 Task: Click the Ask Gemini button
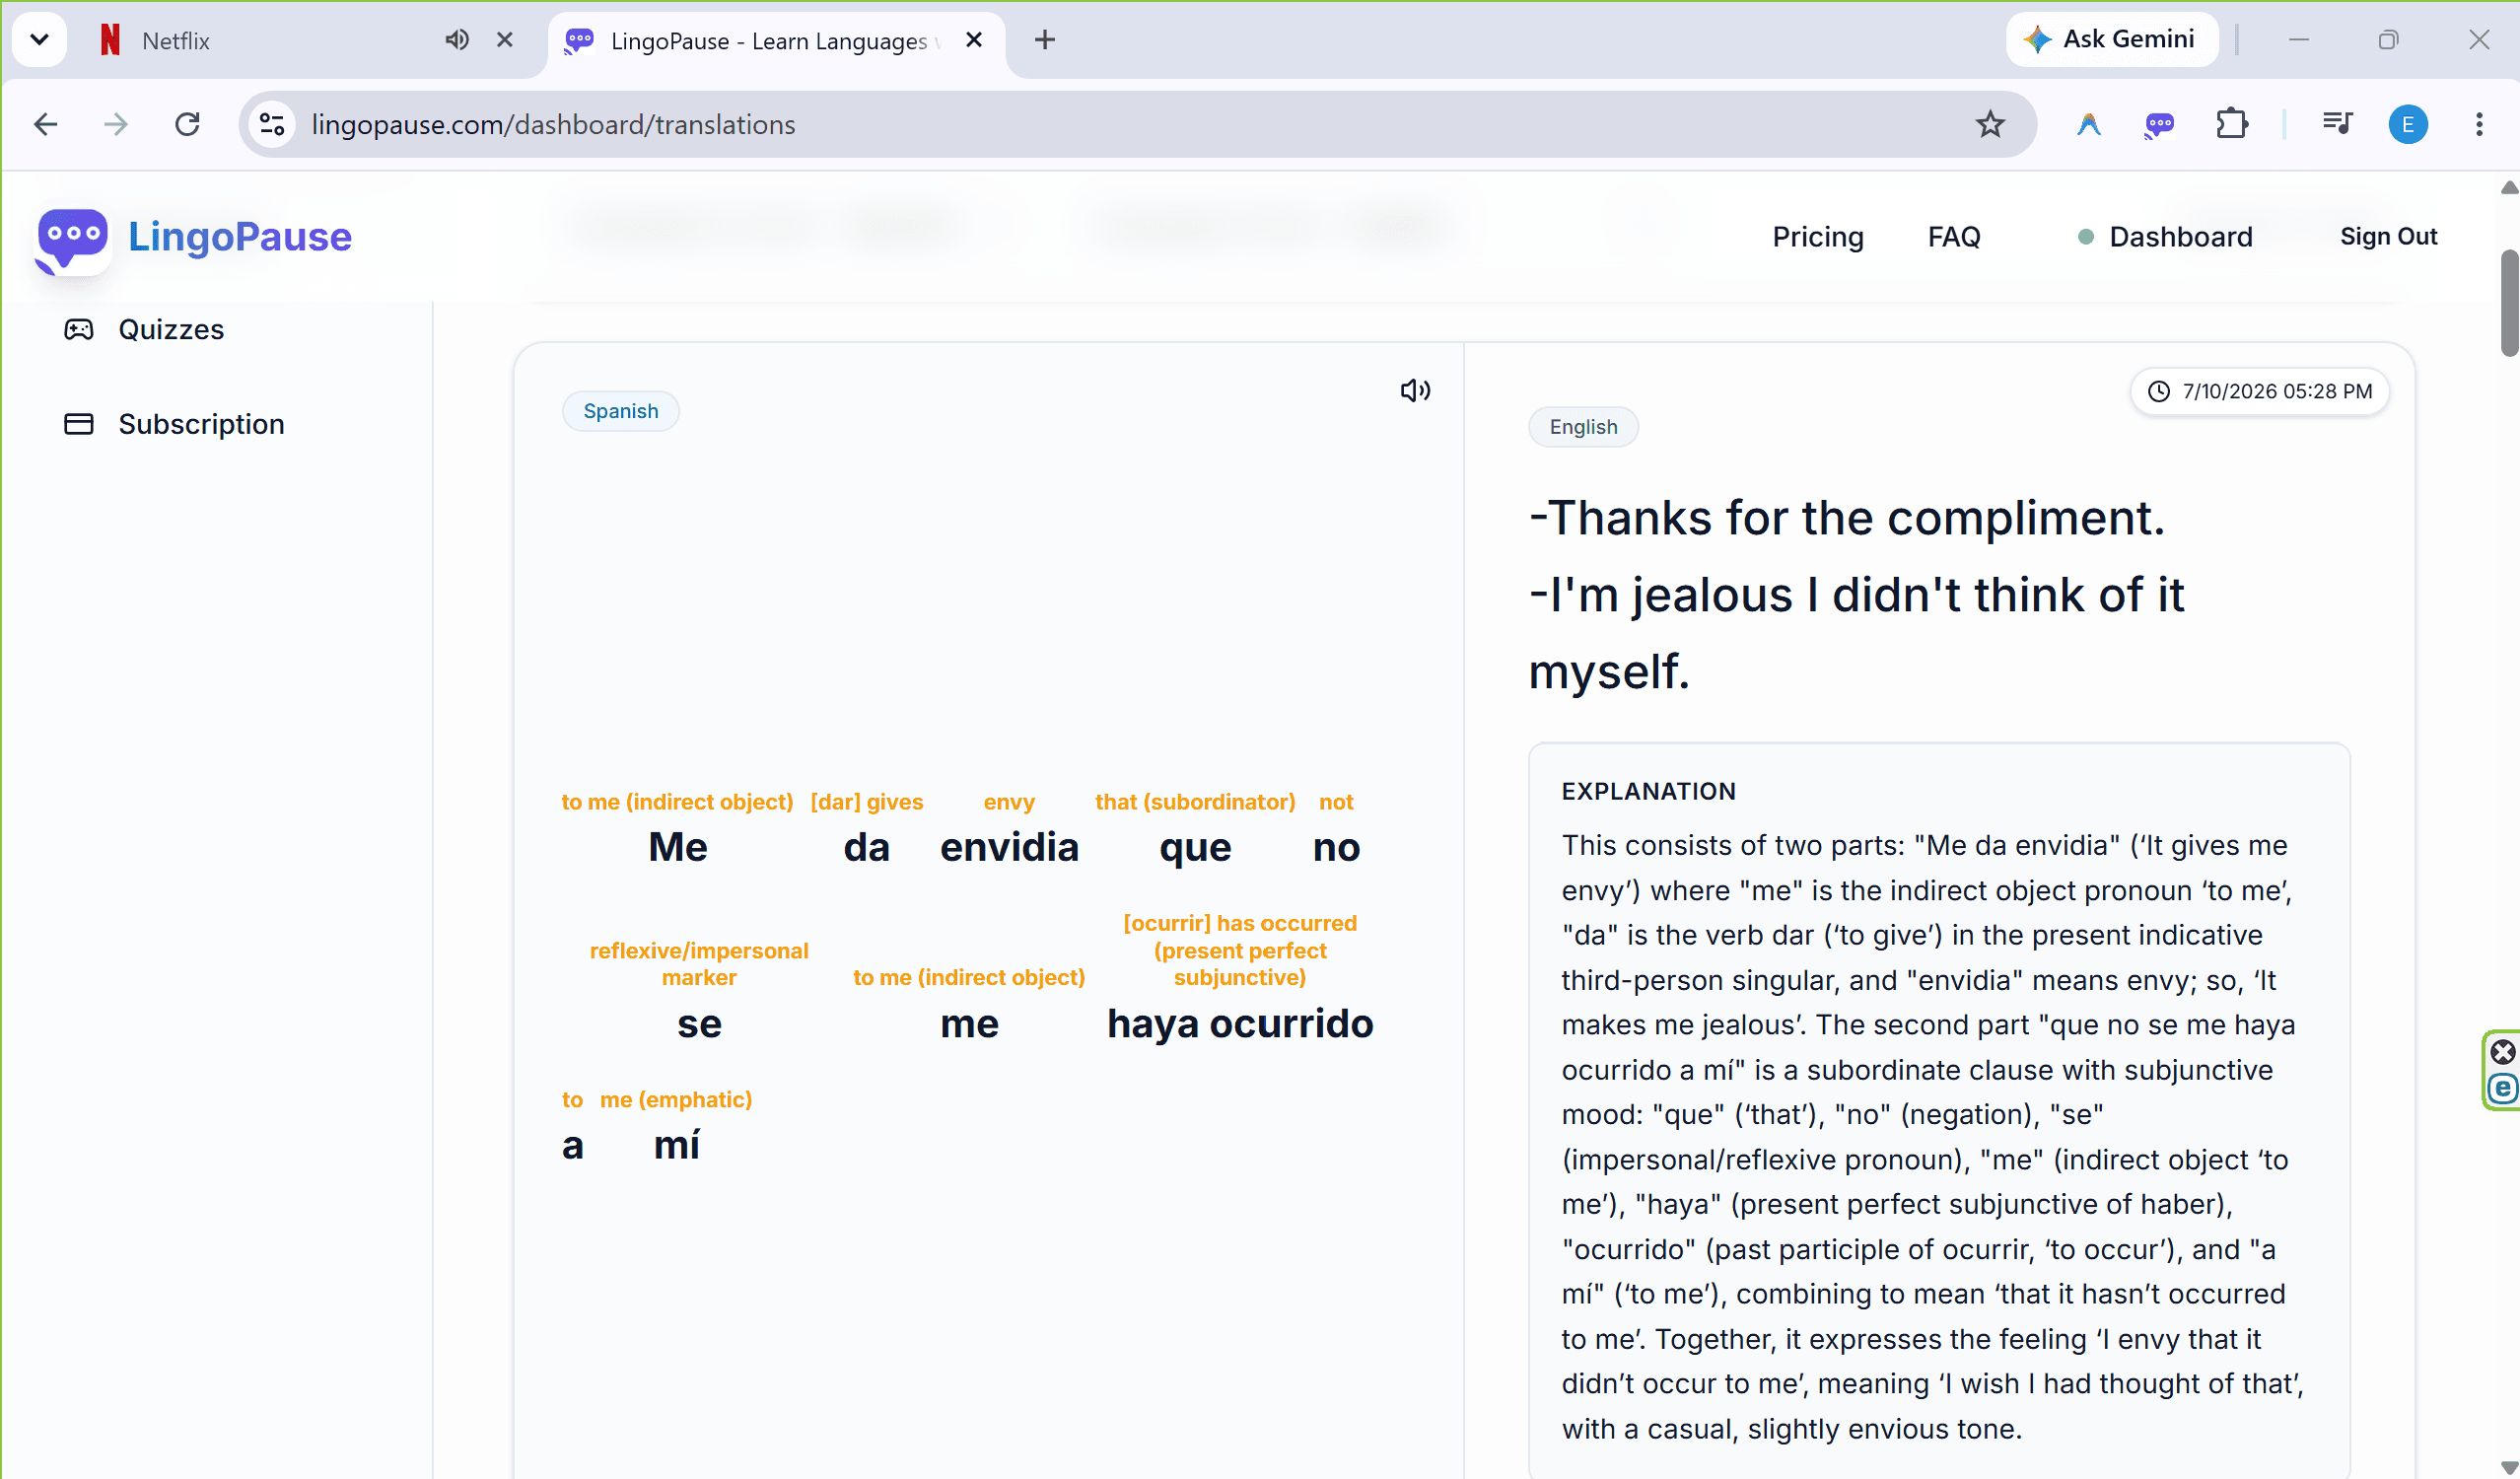point(2111,40)
